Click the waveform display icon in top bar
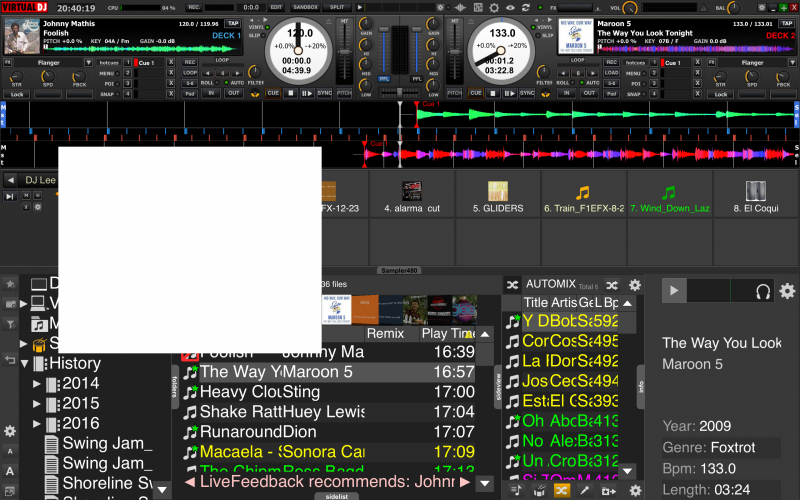Viewport: 800px width, 500px height. [x=460, y=8]
